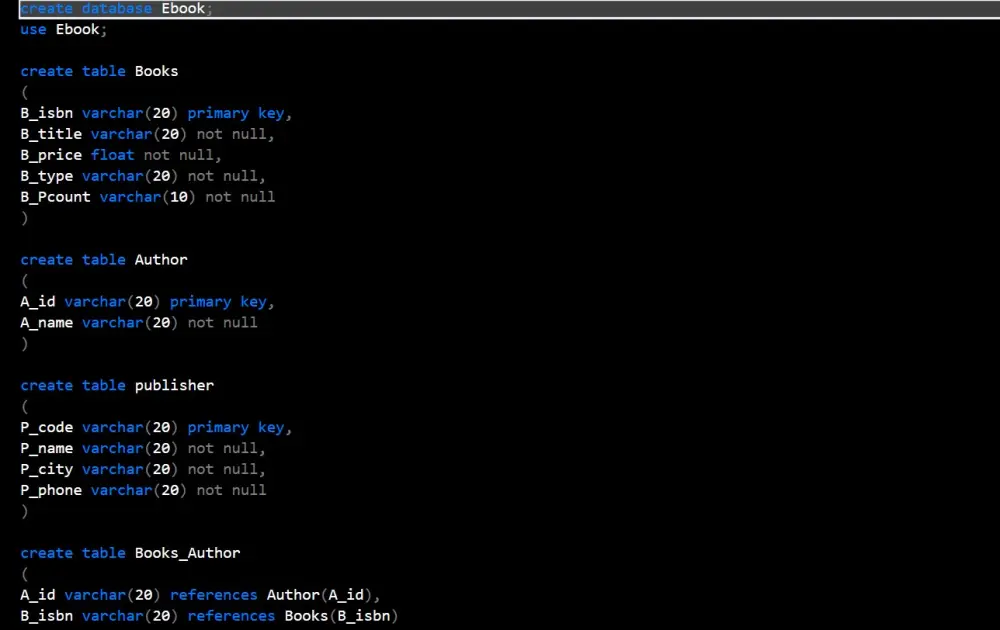Click the 'A_id varchar(20) references Author(A_id)' line

tap(200, 596)
